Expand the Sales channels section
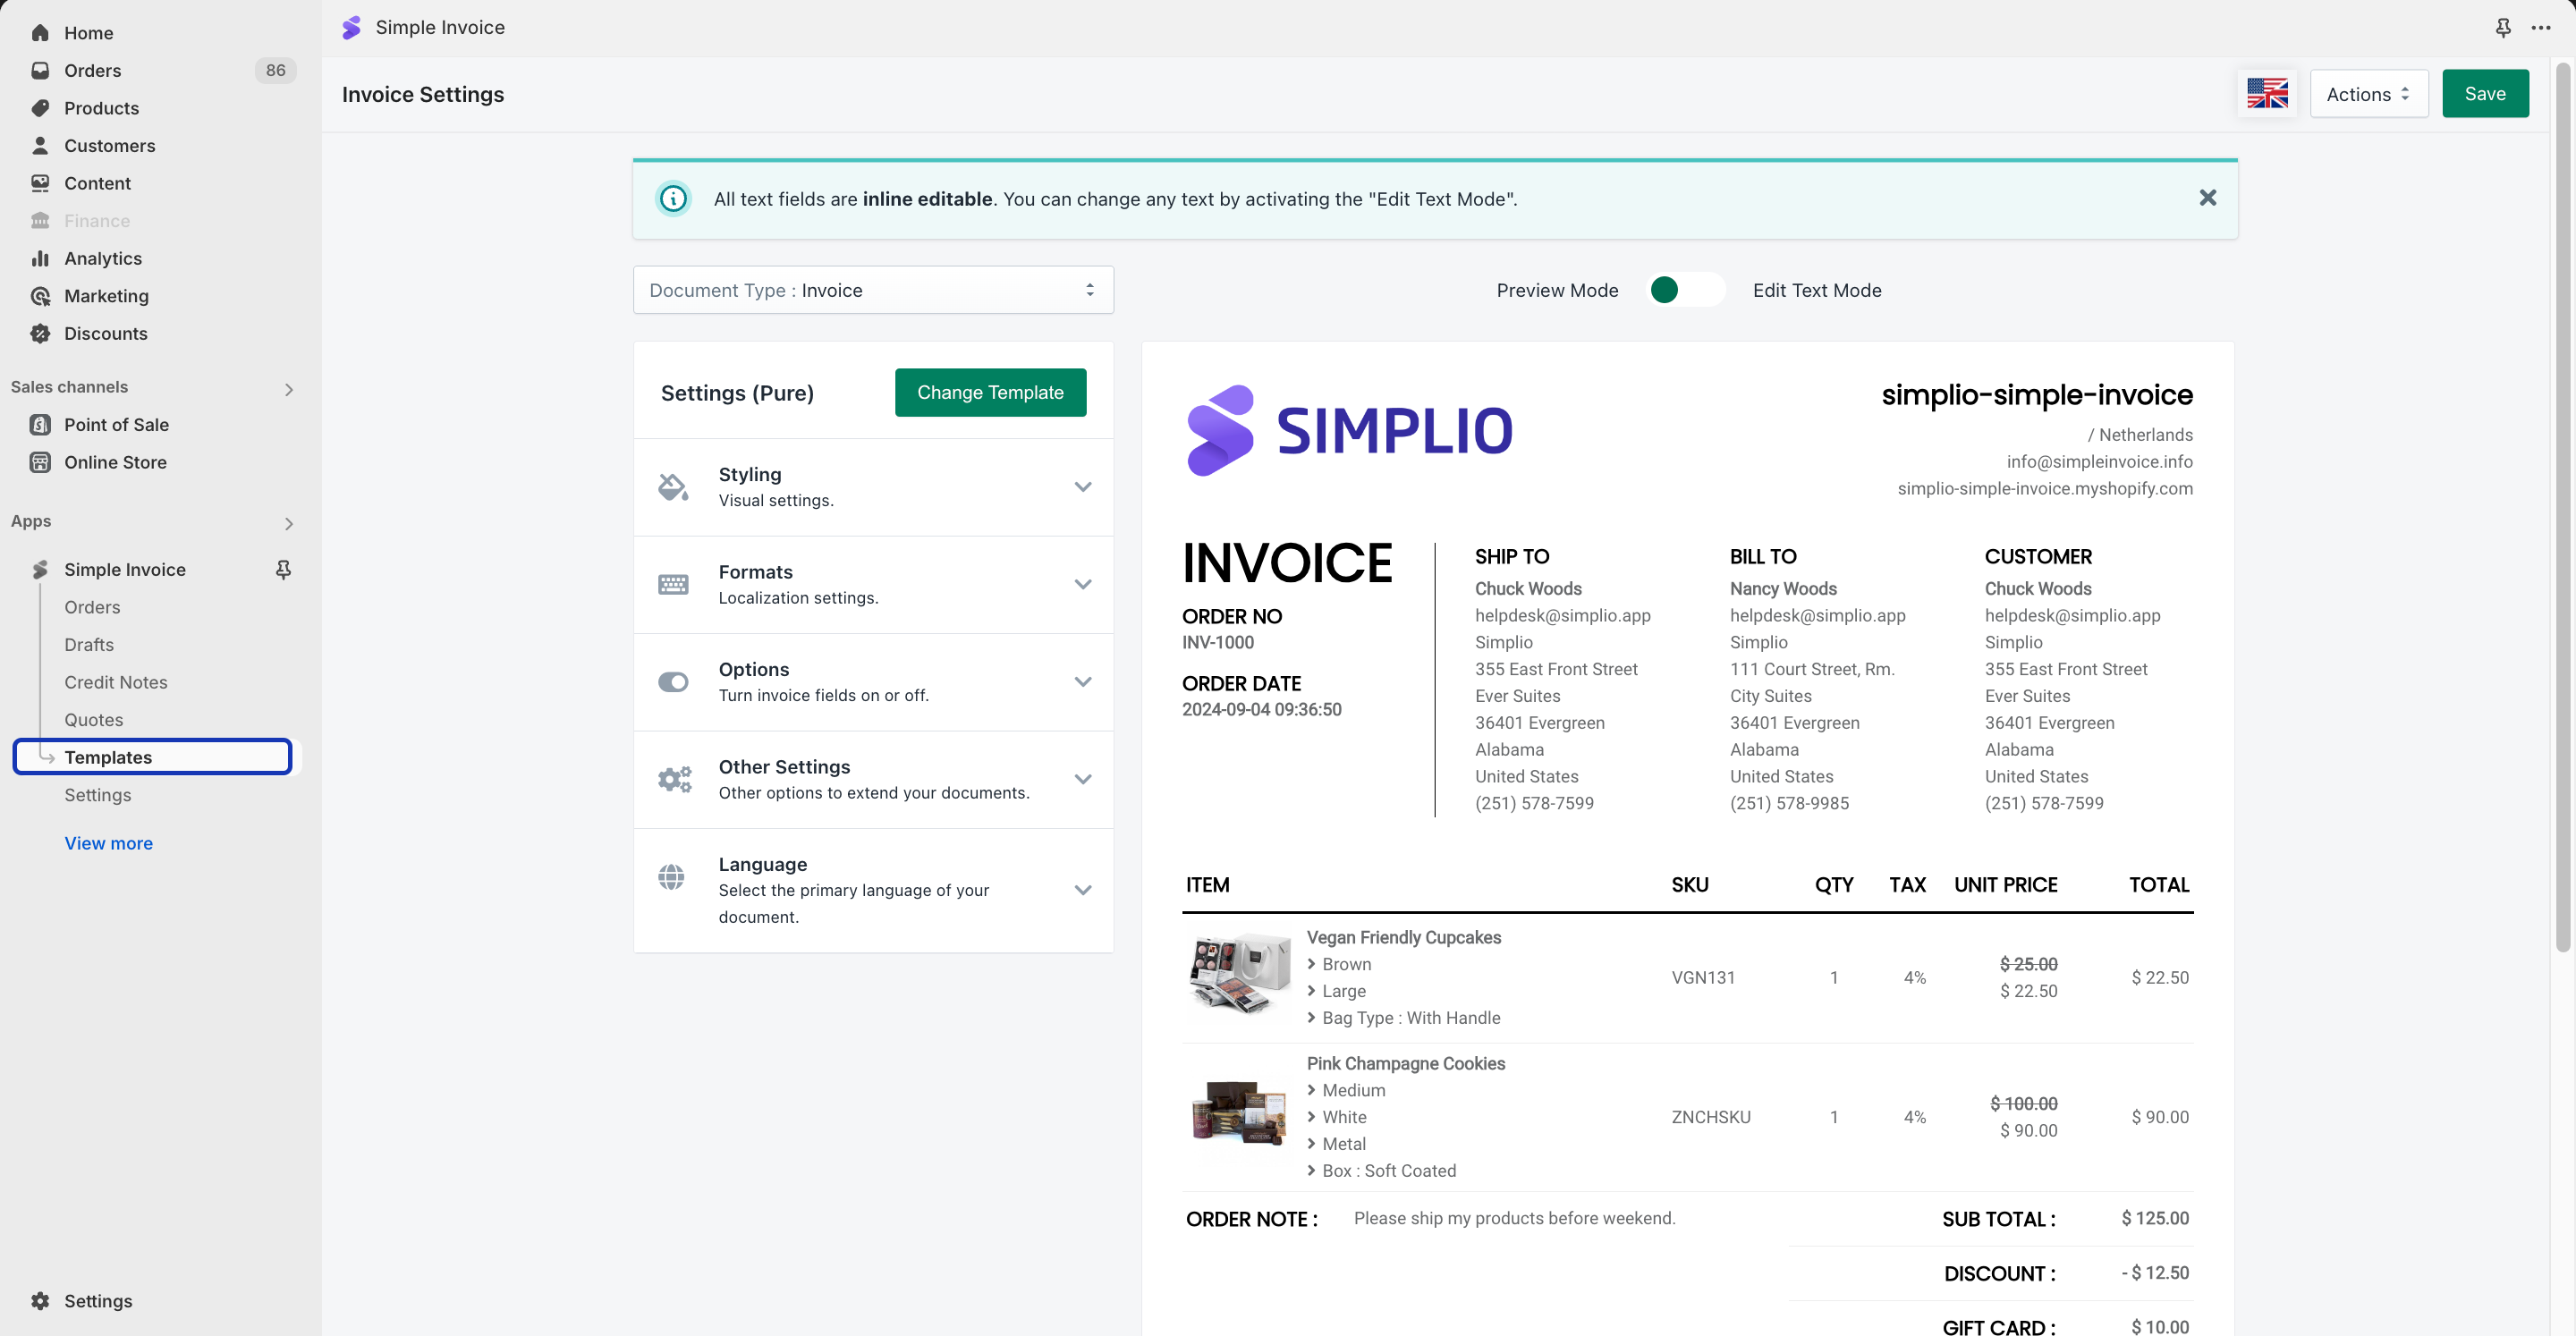Screen dimensions: 2576x1336 [x=288, y=389]
